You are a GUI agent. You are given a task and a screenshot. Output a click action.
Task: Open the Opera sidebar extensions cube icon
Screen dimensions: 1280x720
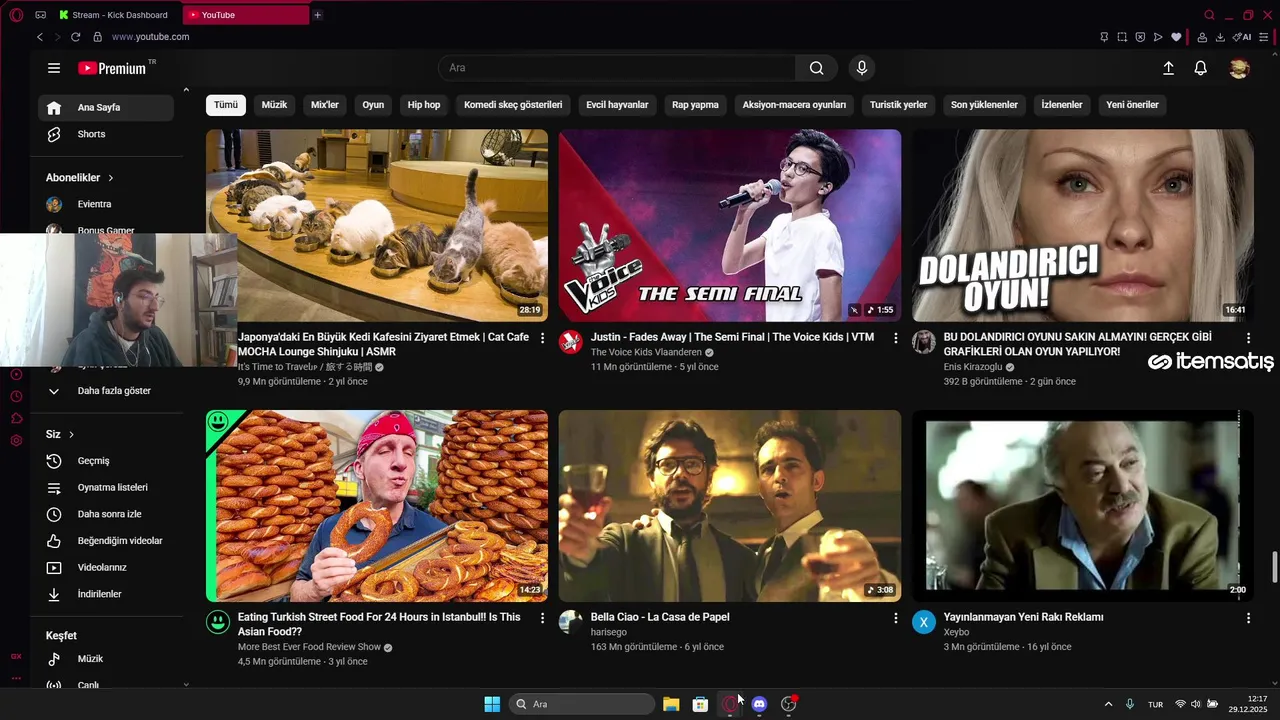point(16,418)
